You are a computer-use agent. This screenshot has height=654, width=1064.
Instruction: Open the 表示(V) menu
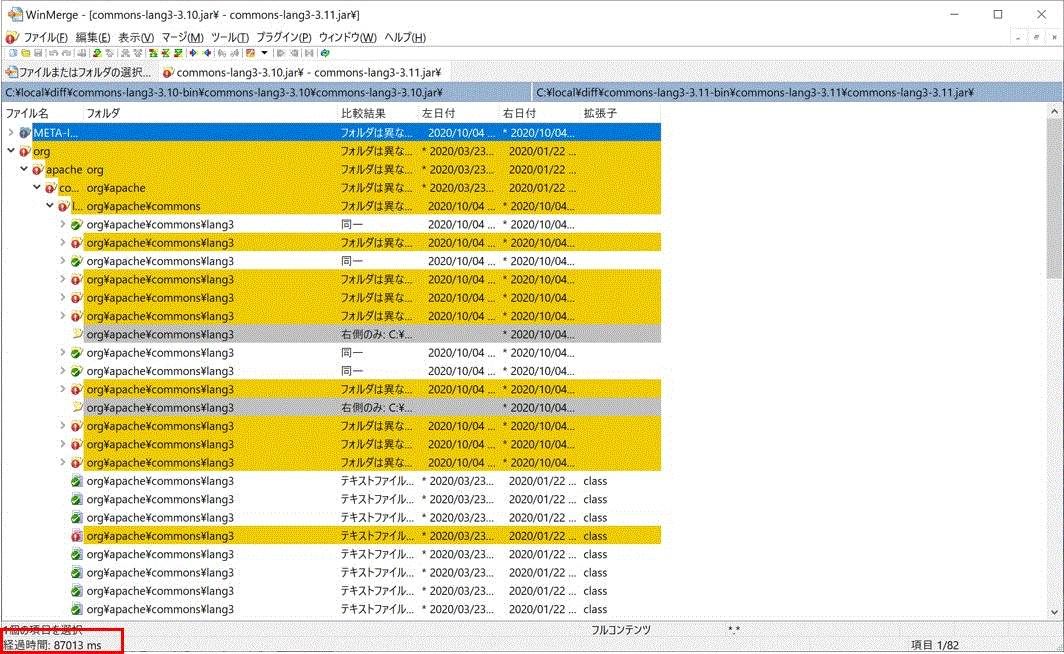136,37
